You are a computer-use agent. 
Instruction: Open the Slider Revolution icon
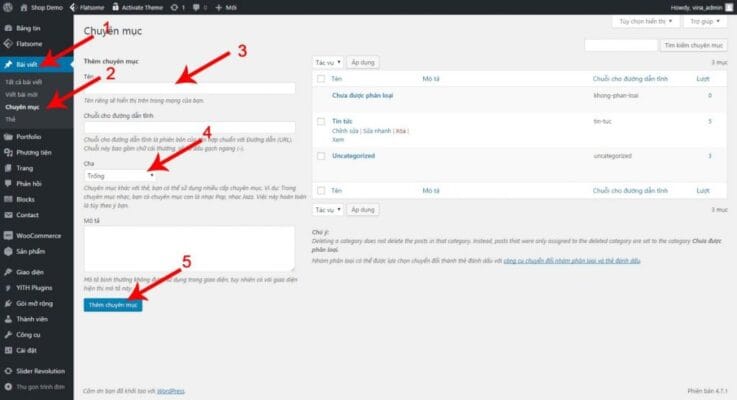(8, 371)
